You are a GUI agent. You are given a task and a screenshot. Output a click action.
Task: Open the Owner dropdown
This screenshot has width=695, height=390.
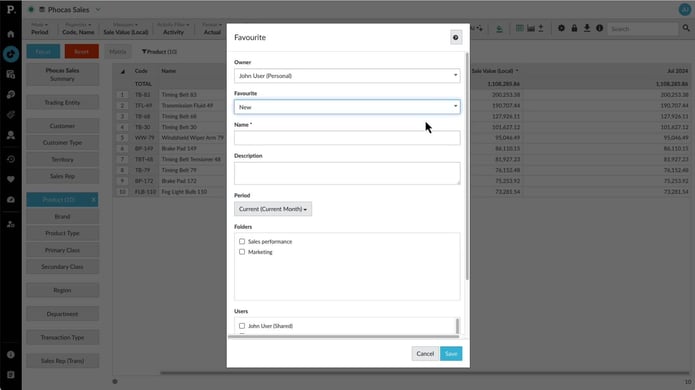[x=347, y=76]
